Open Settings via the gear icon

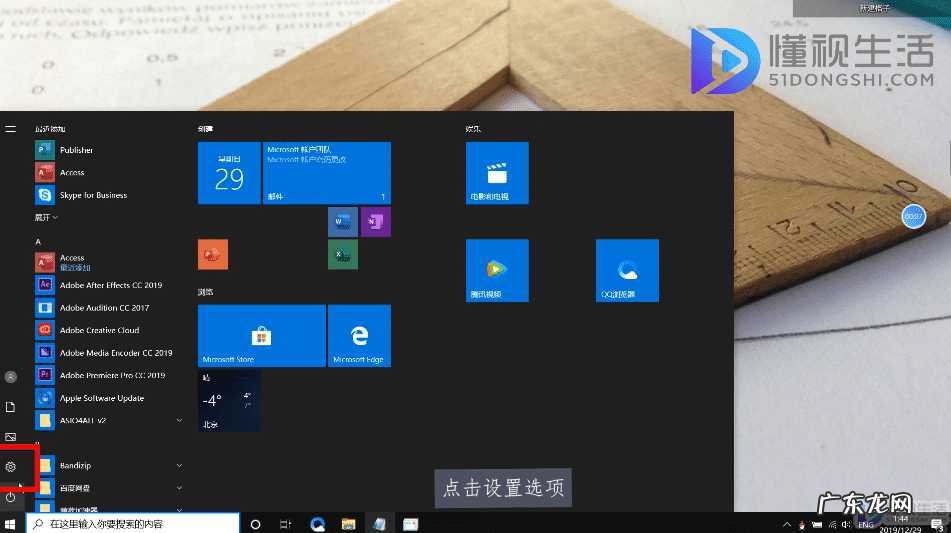[11, 467]
